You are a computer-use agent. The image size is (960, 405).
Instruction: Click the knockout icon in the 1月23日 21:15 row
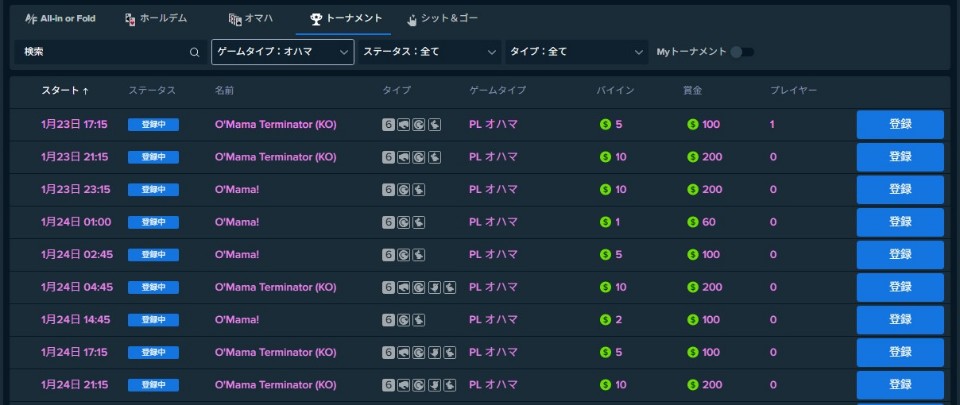click(x=403, y=157)
